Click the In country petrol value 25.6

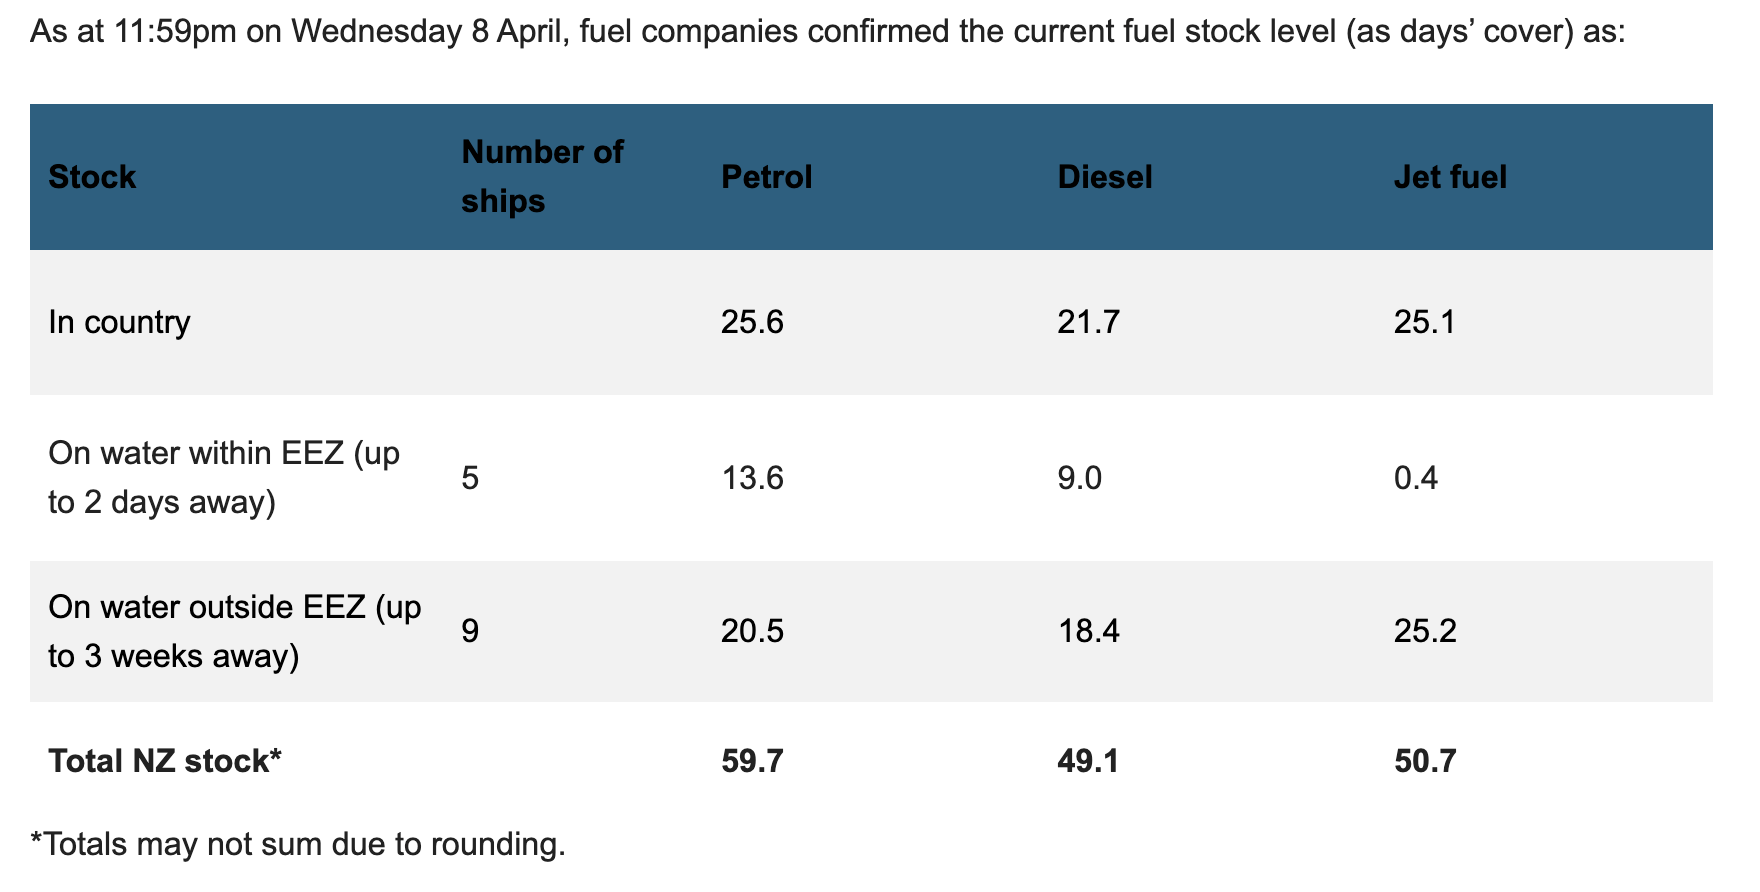tap(752, 322)
